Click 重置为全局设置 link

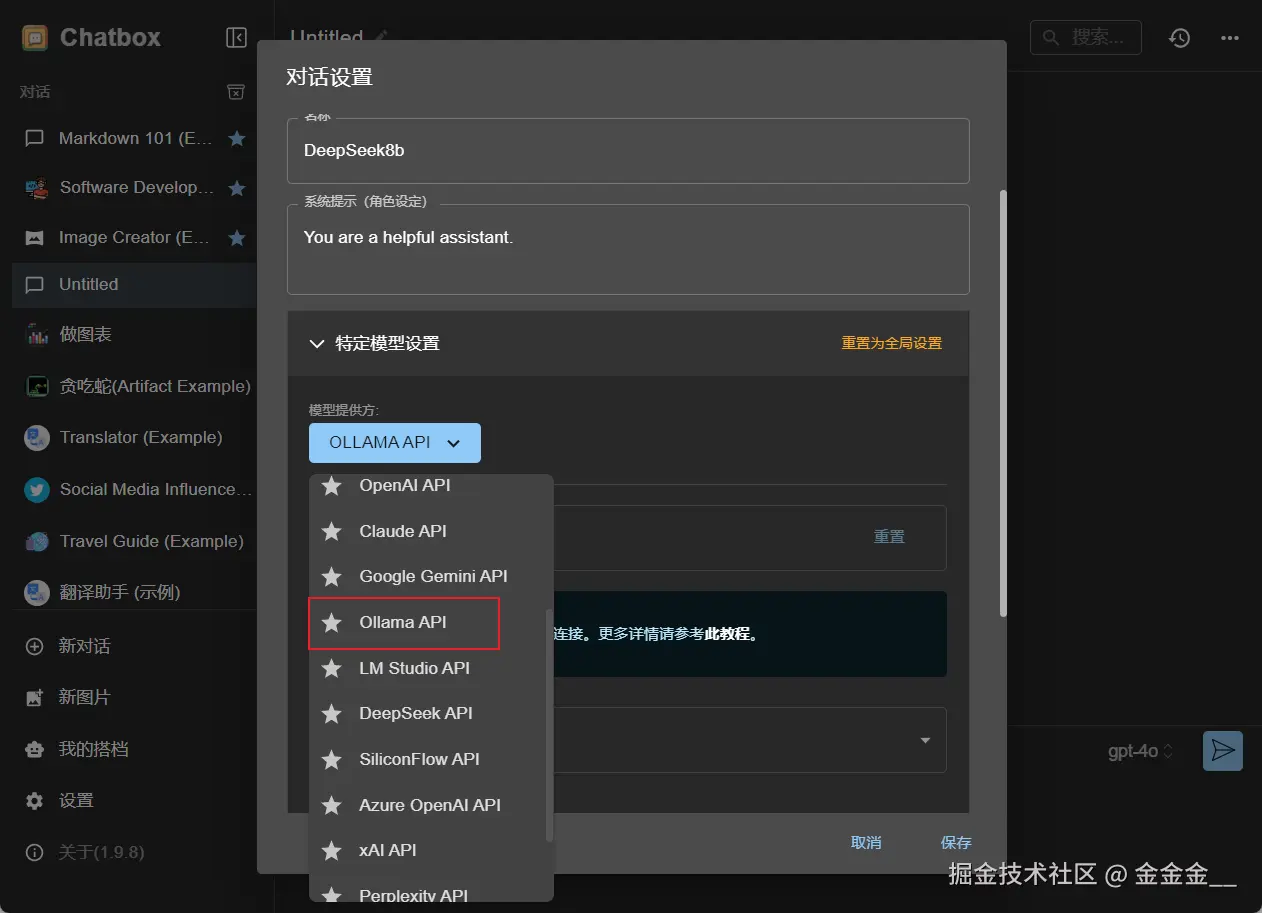[x=892, y=343]
